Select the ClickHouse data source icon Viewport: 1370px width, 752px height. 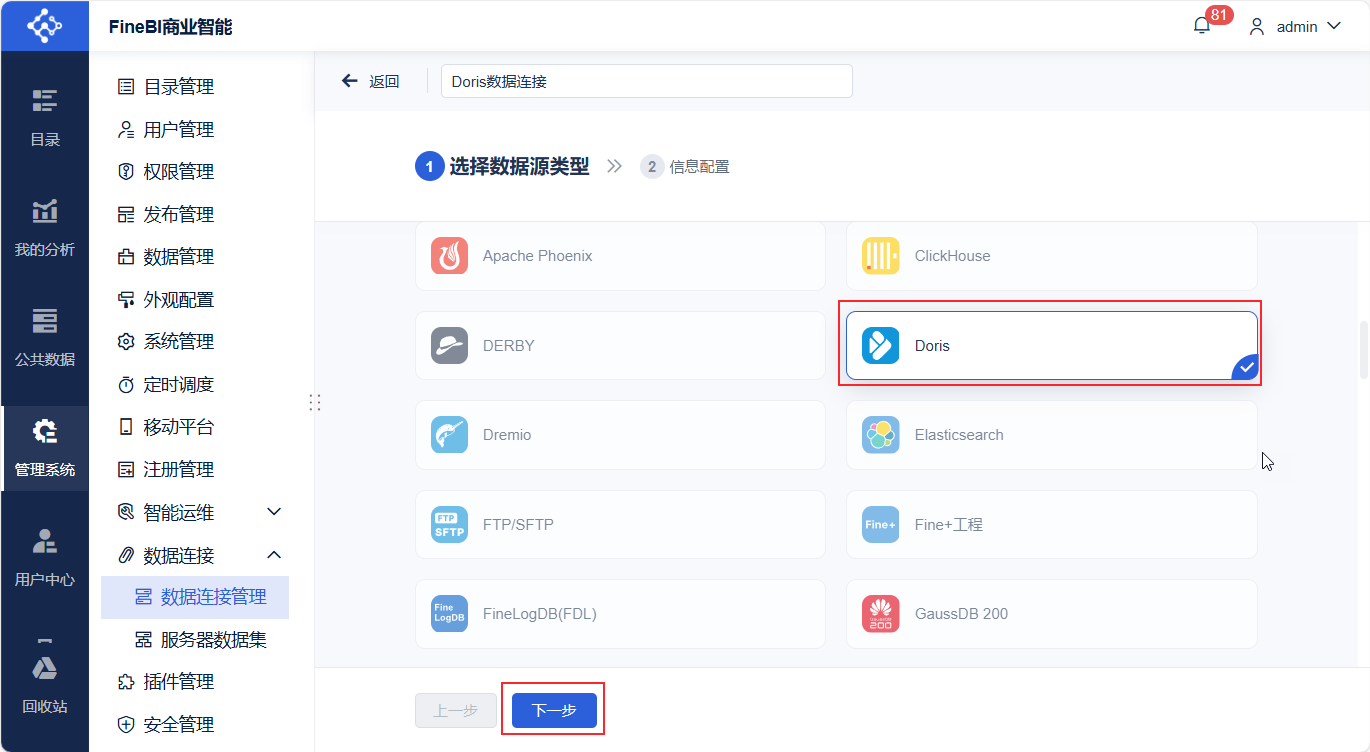coord(880,256)
